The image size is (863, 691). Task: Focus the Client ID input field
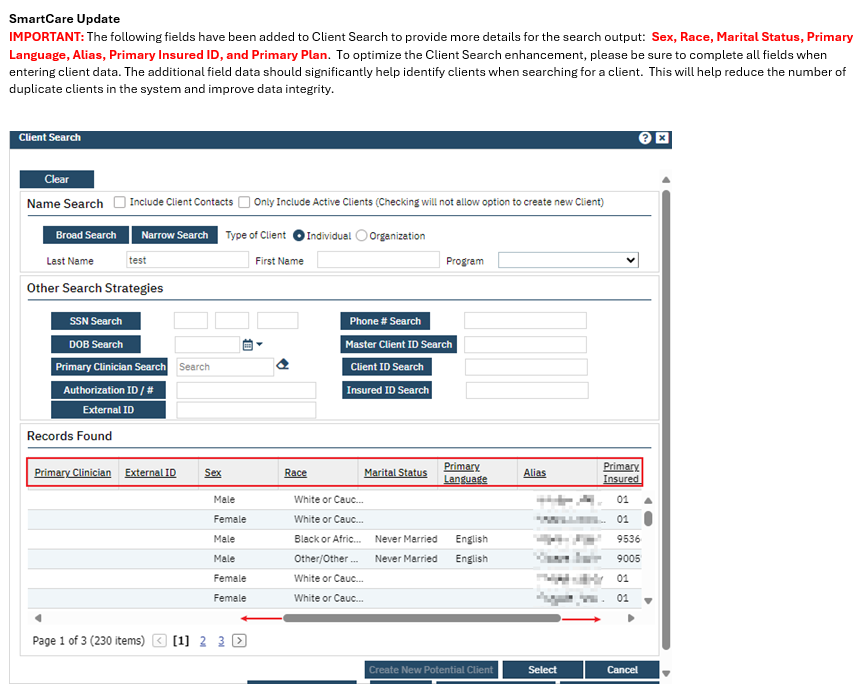click(x=526, y=367)
